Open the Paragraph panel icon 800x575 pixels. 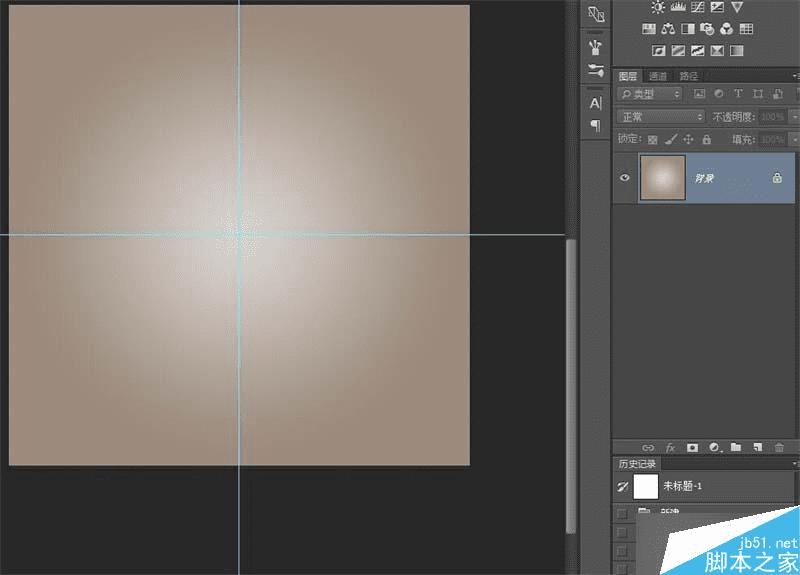pos(596,125)
